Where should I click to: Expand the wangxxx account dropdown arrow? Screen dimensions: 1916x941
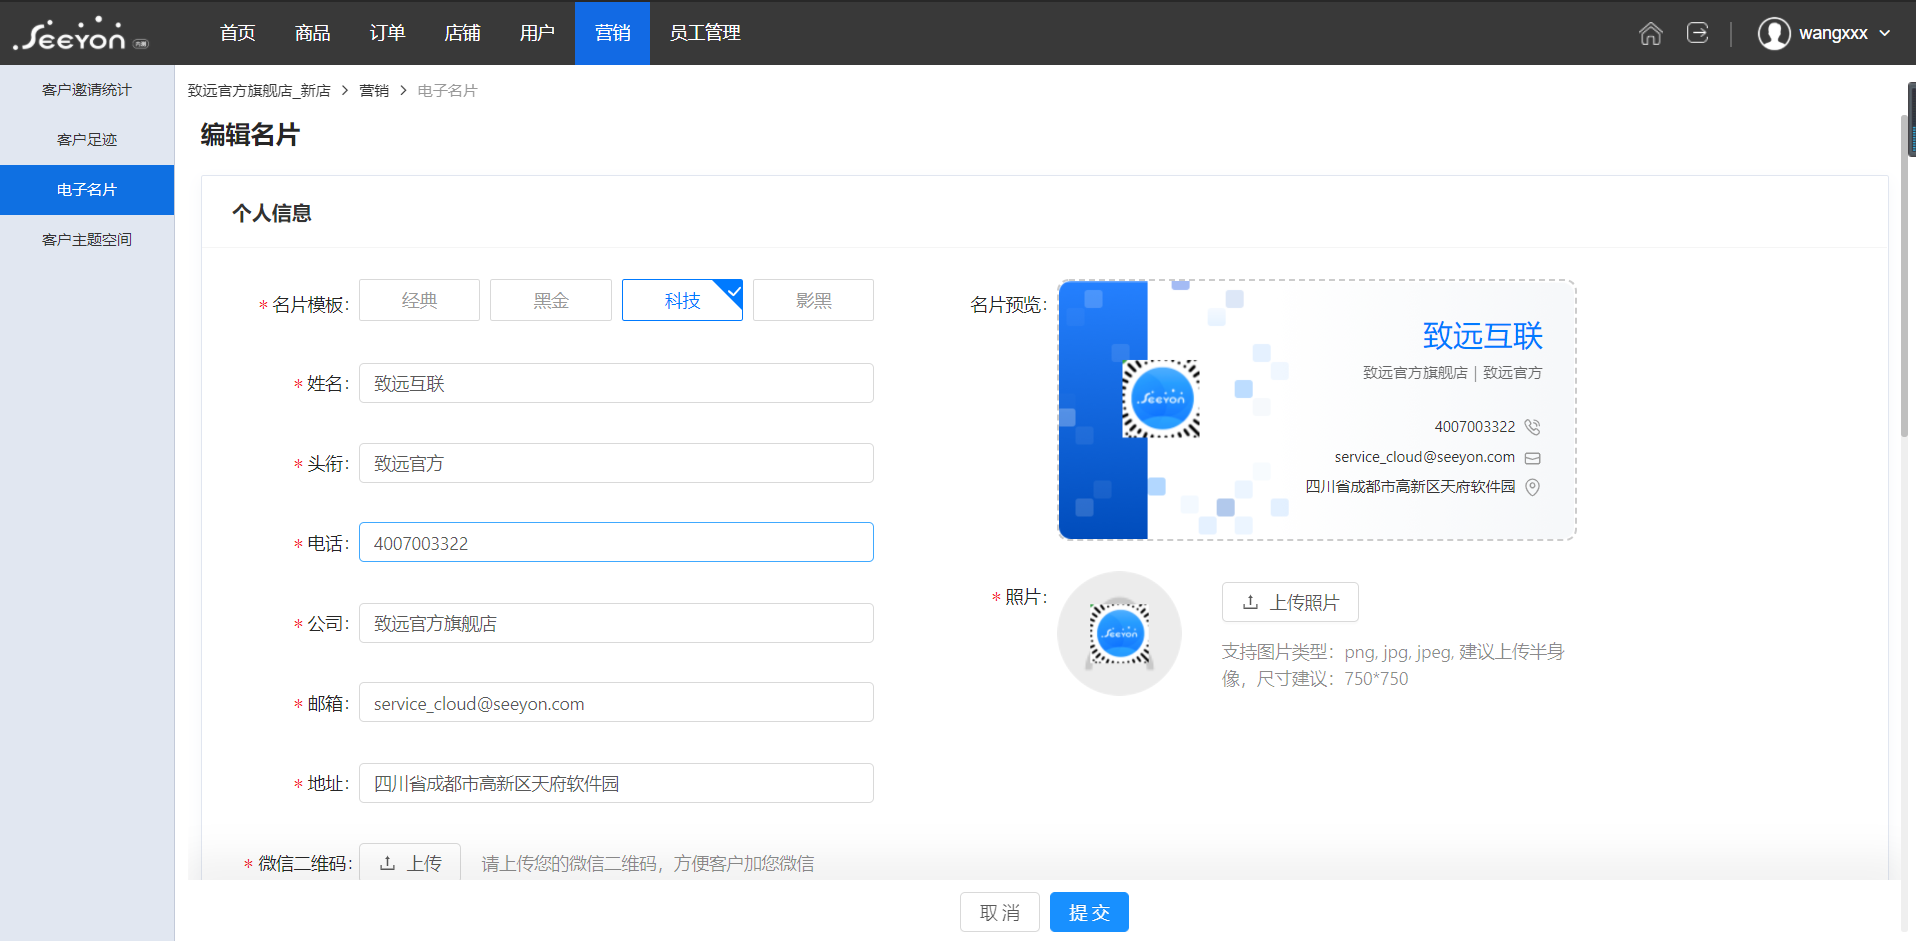1885,33
